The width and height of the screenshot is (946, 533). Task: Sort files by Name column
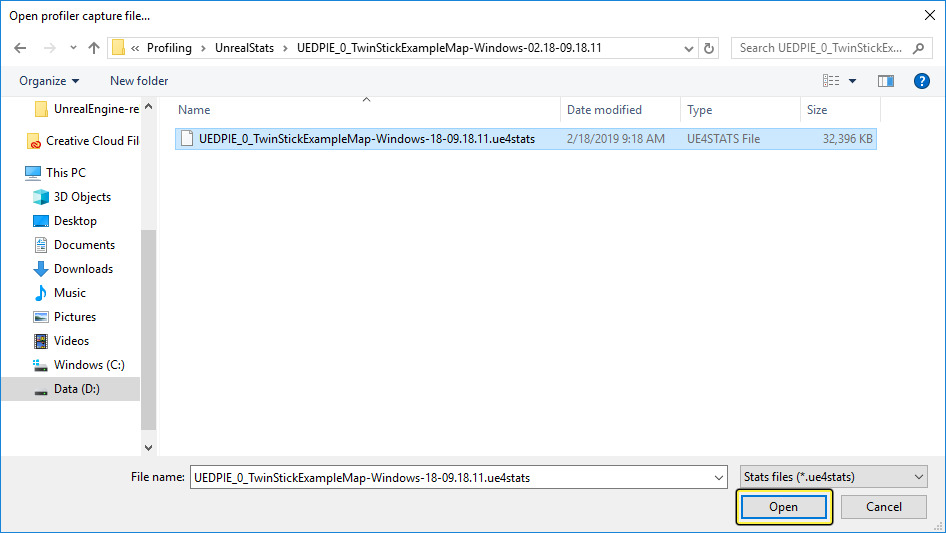pos(194,110)
